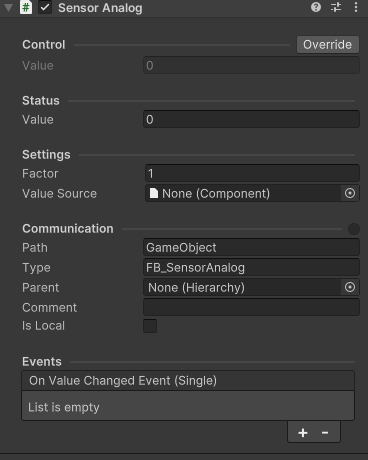The height and width of the screenshot is (460, 368).
Task: Click the Factor label
Action: tap(40, 173)
